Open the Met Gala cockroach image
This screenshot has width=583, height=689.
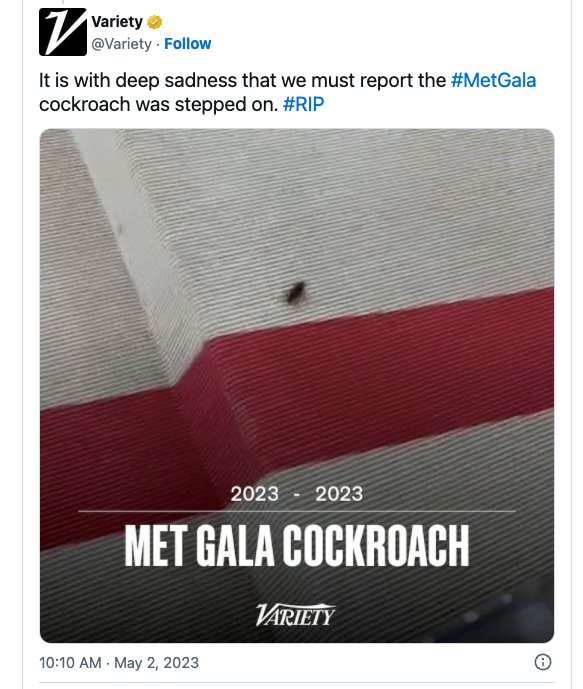(x=297, y=386)
